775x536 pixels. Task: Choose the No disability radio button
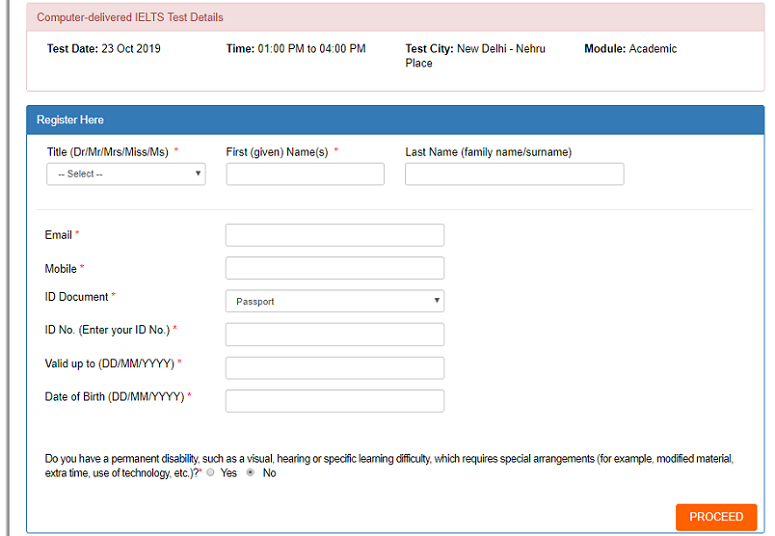(250, 473)
